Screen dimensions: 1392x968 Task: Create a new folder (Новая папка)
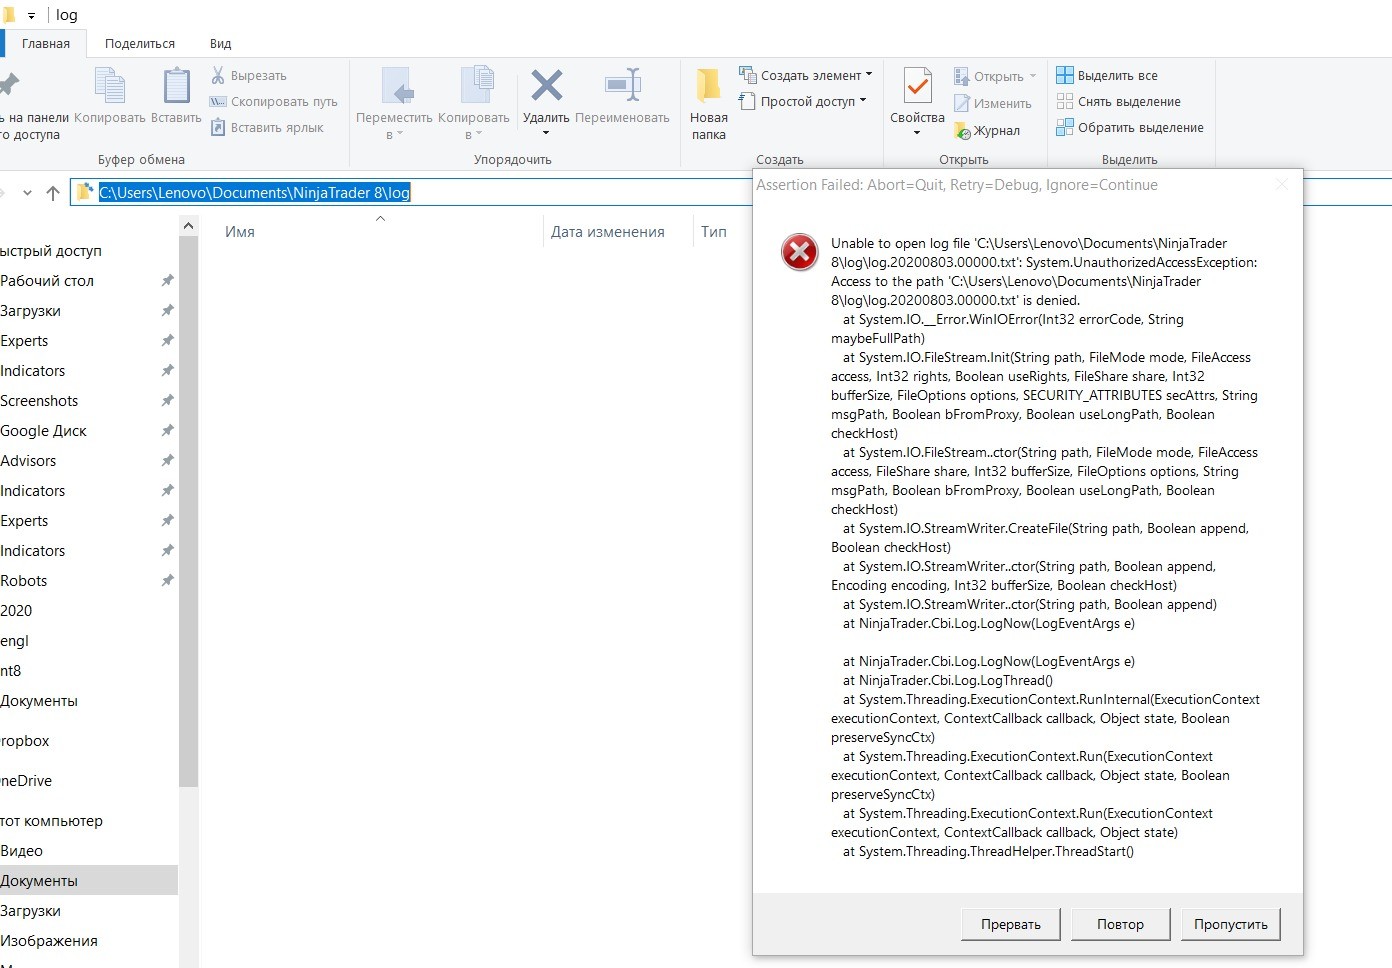coord(709,103)
